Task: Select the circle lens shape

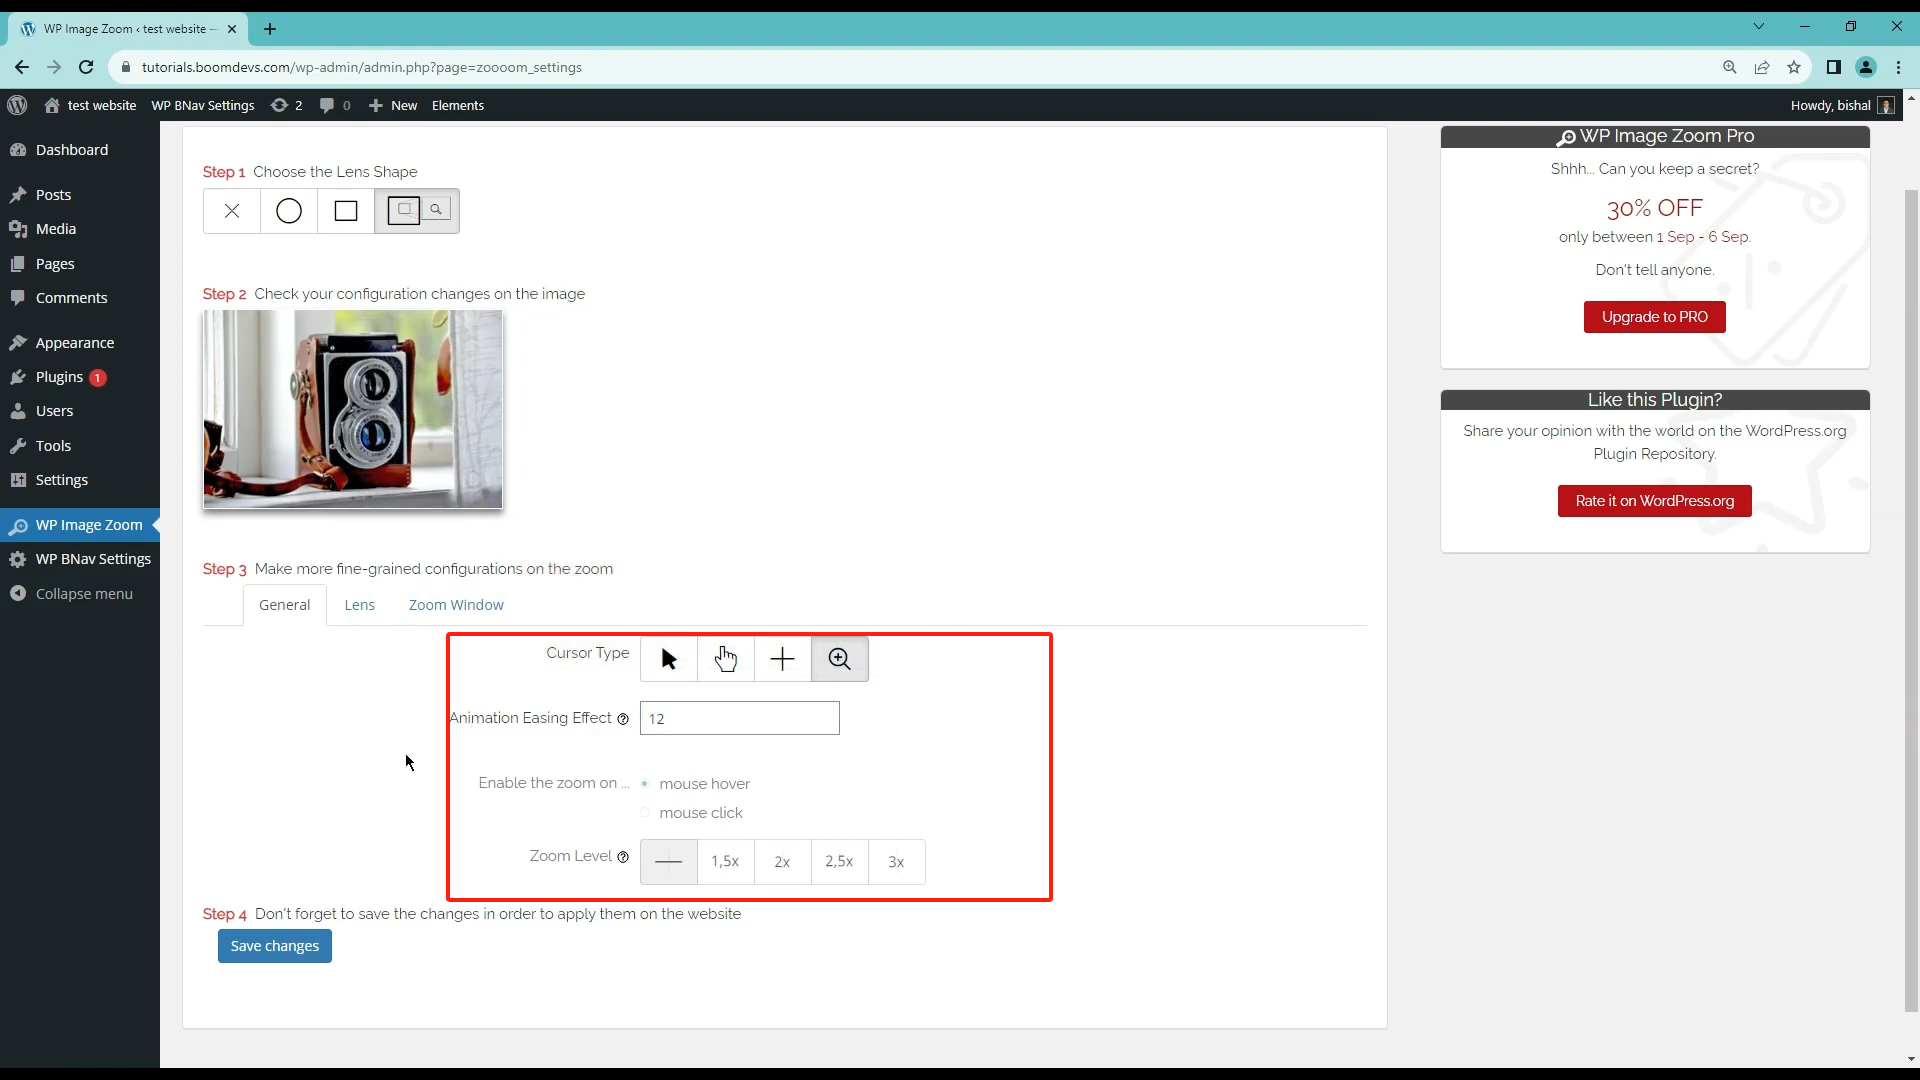Action: pos(289,211)
